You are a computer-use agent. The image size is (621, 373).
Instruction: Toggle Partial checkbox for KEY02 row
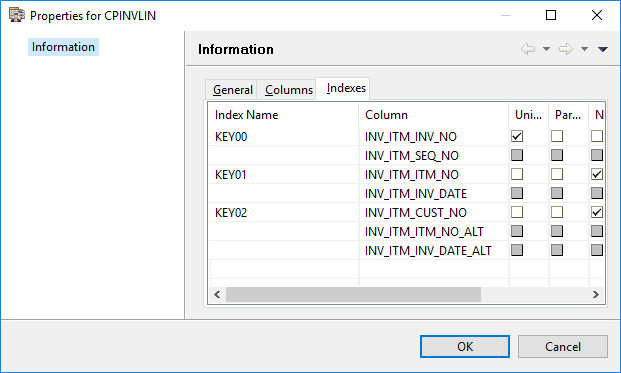tap(557, 212)
